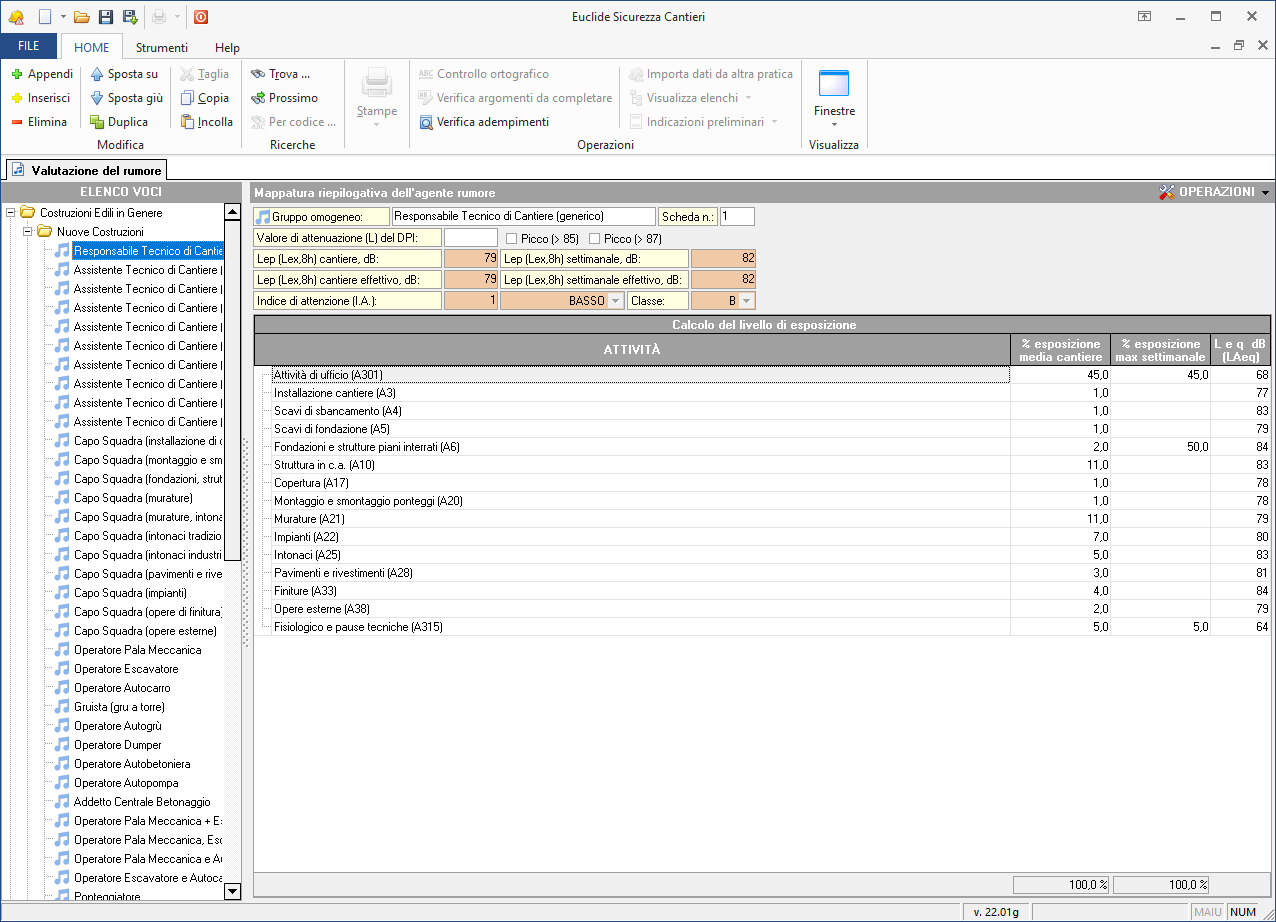Click the Appendi green plus icon
This screenshot has height=922, width=1276.
click(x=17, y=74)
